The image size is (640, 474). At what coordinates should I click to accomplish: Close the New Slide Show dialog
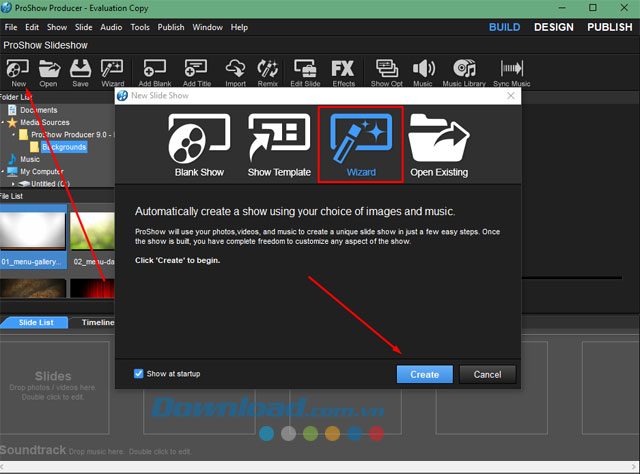pos(511,96)
